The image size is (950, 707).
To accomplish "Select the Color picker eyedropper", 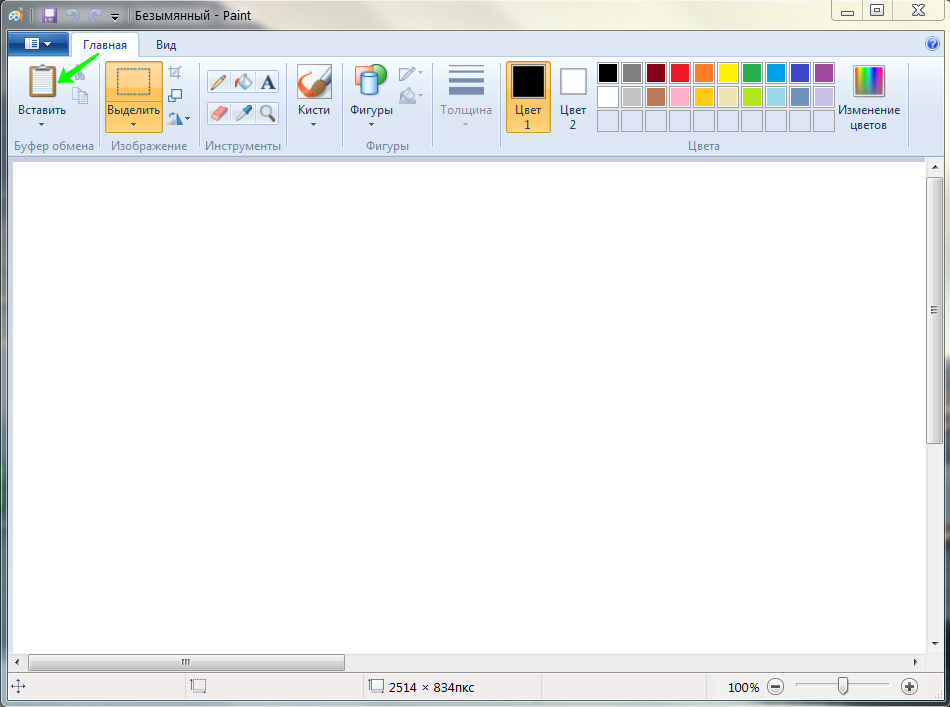I will tap(243, 113).
